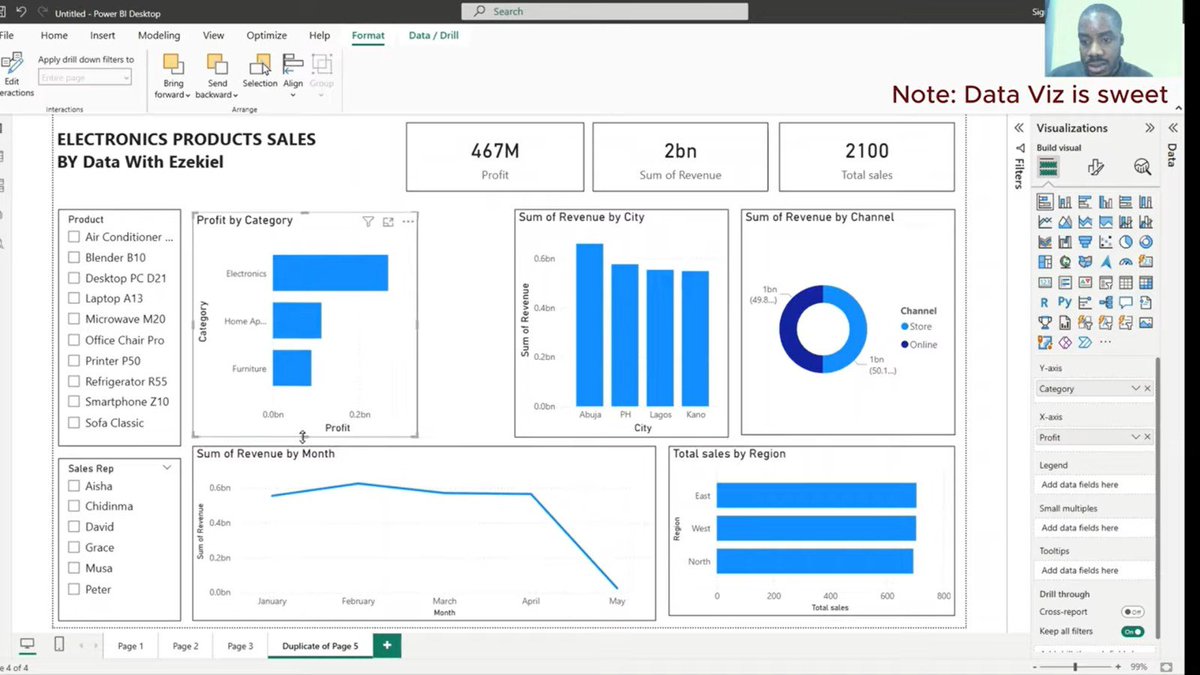Add a new report page with plus button
This screenshot has width=1200, height=675.
click(x=387, y=646)
